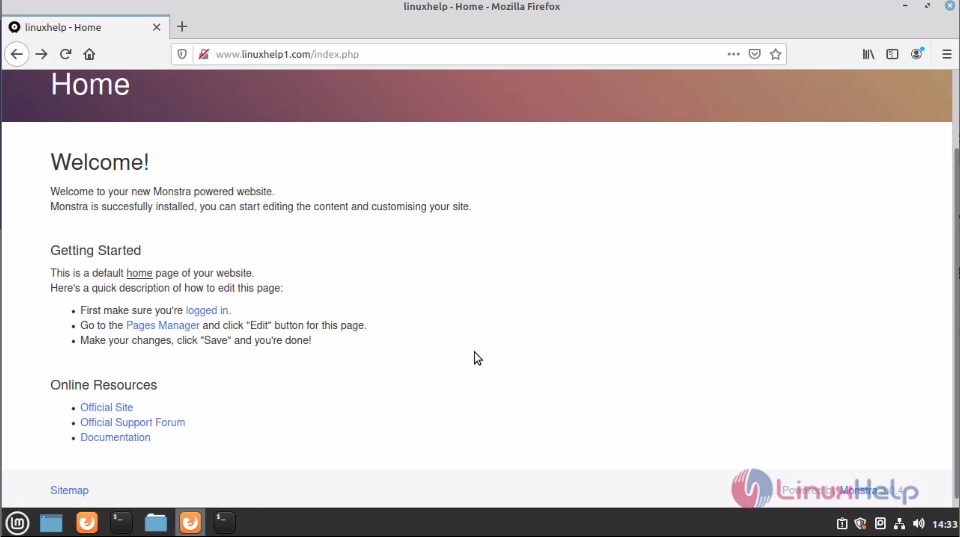Open the security shield tray icon
This screenshot has height=537, width=960.
coord(860,524)
